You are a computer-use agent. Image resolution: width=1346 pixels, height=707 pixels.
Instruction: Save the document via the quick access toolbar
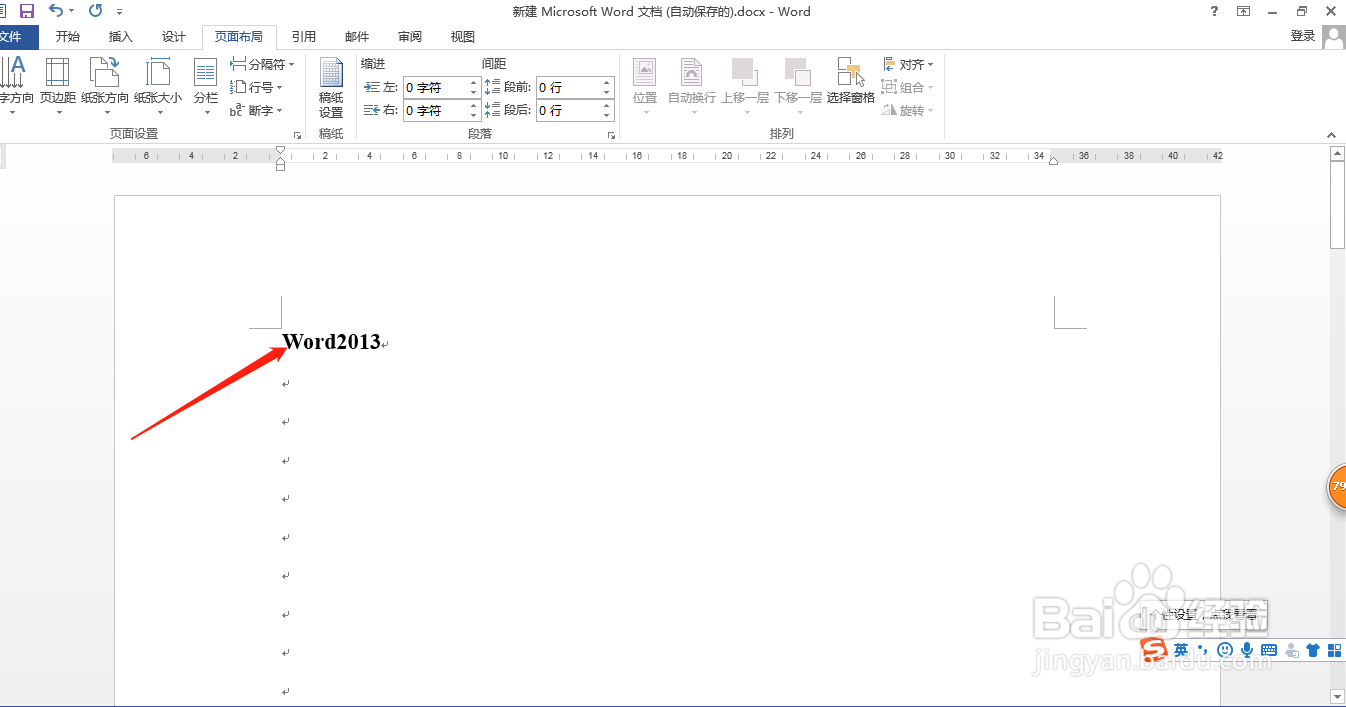27,11
